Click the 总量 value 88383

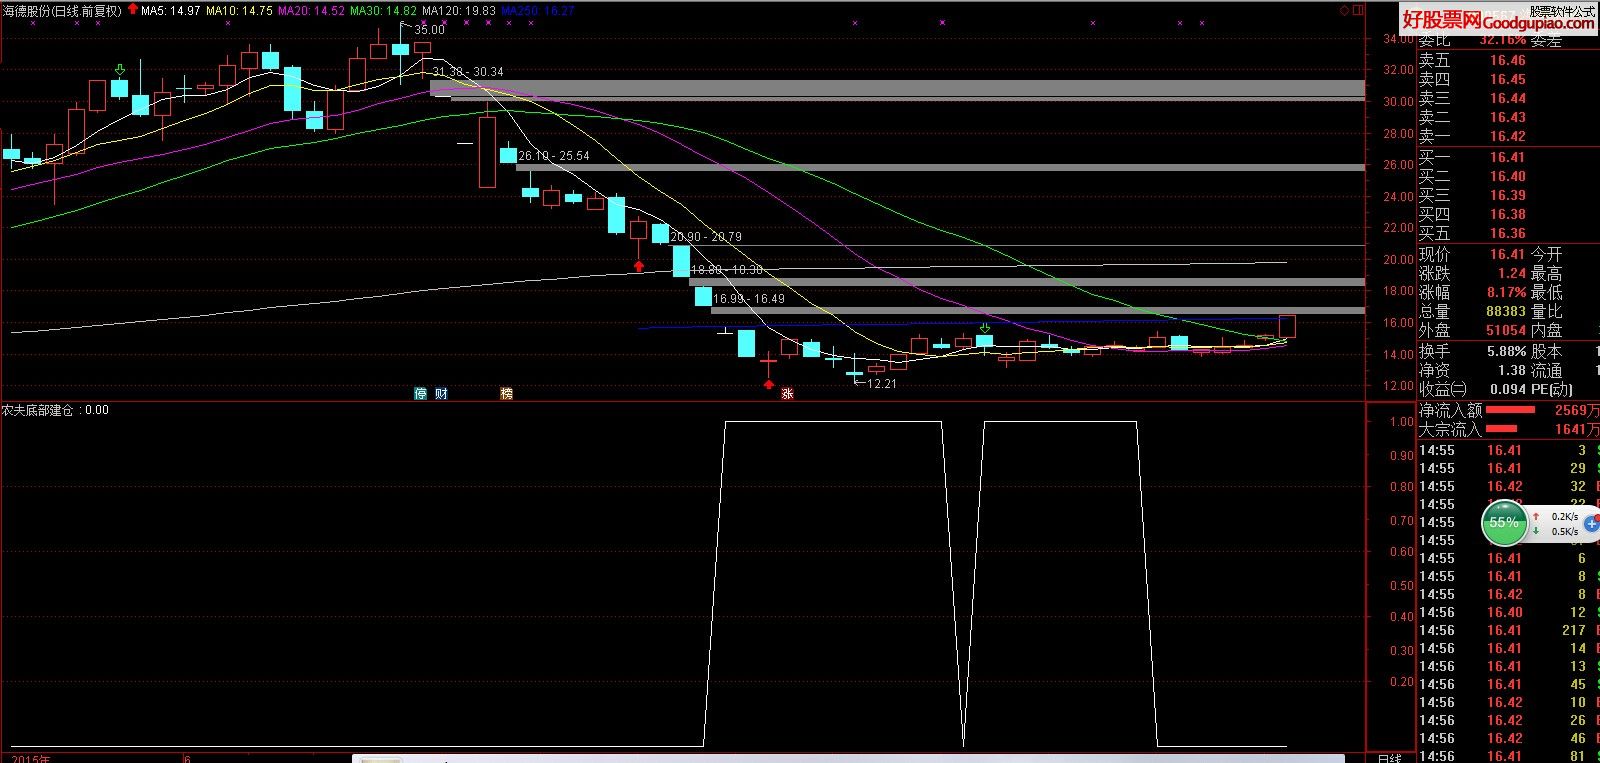(1506, 311)
